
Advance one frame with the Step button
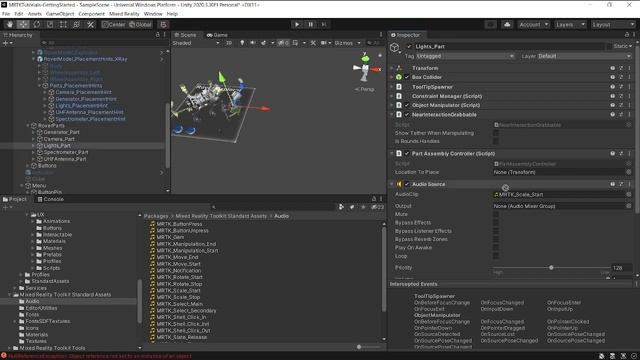tap(324, 24)
